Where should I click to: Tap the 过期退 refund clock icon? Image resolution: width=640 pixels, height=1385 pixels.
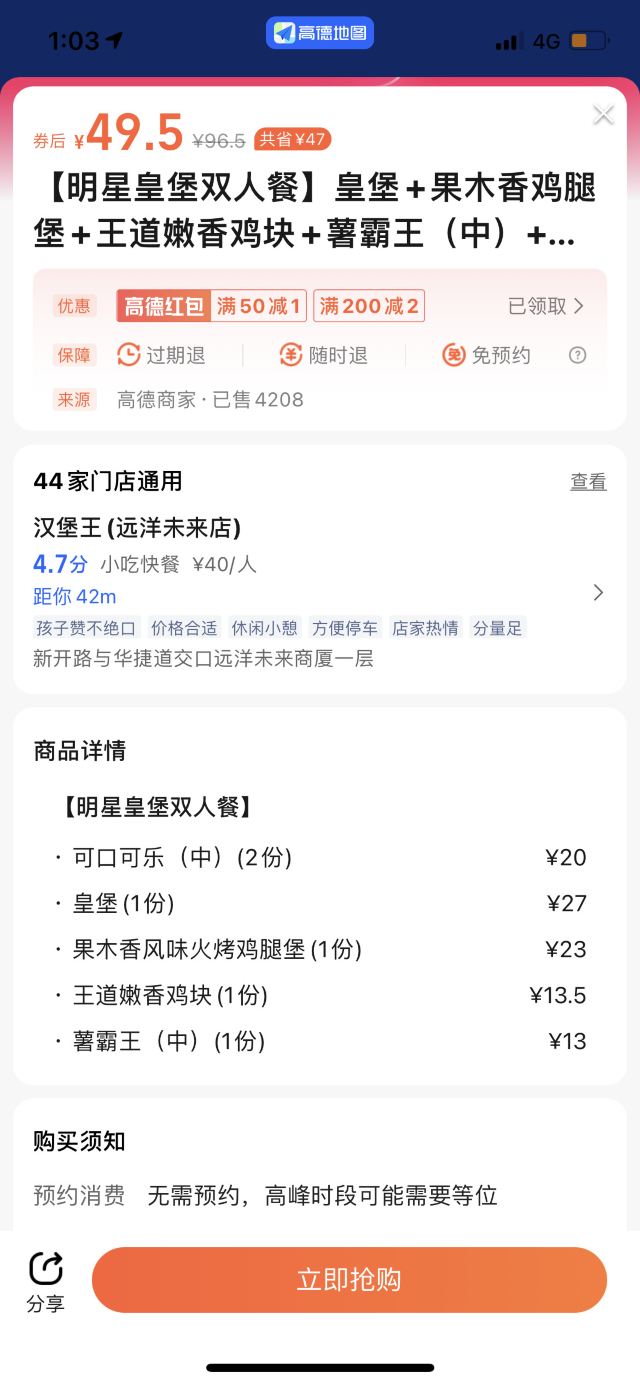pyautogui.click(x=129, y=355)
